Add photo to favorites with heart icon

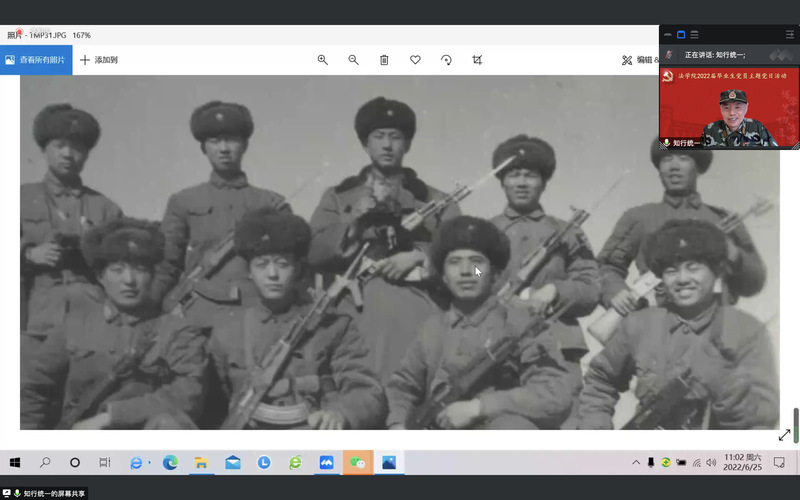[x=415, y=60]
